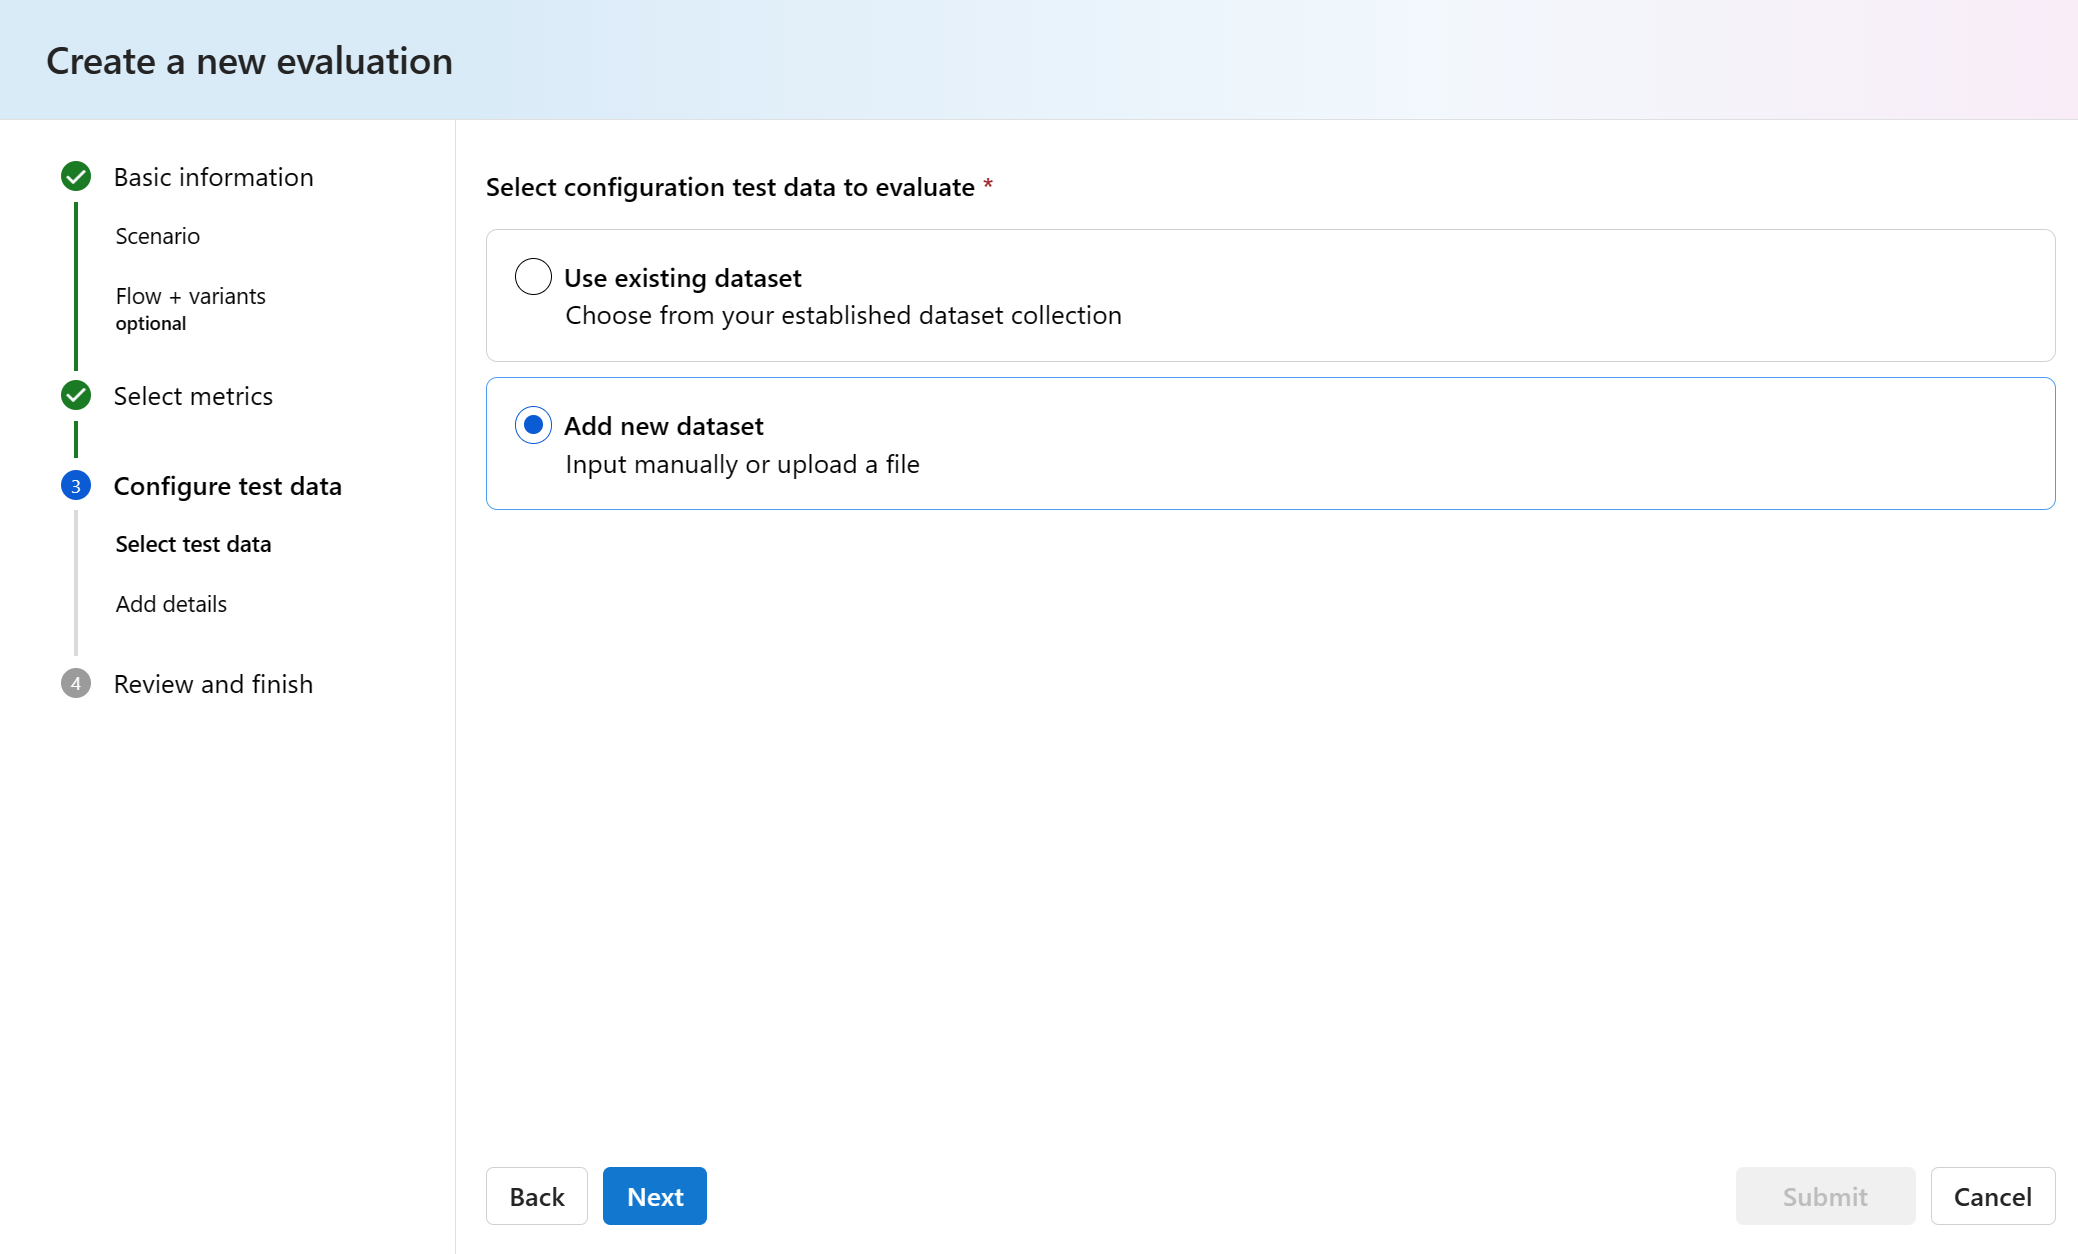Click the grayed-out Submit button

pyautogui.click(x=1825, y=1196)
